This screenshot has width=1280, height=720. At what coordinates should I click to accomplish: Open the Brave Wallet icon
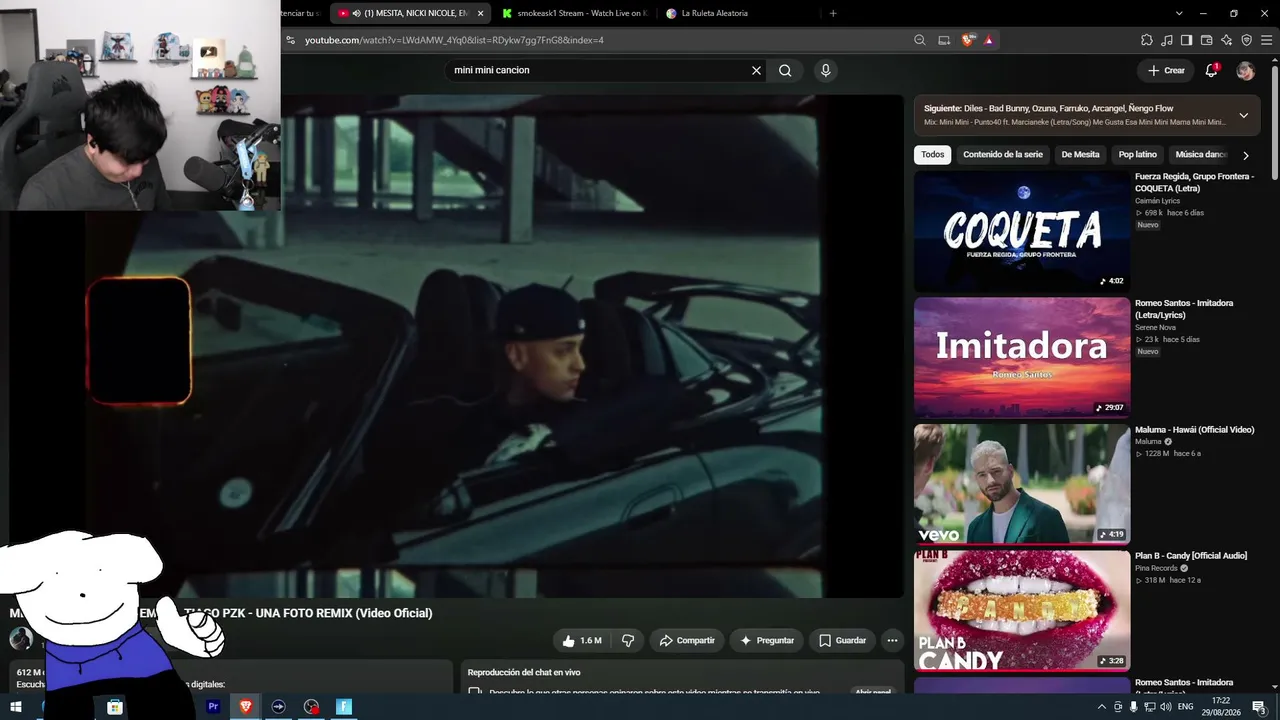[1206, 40]
